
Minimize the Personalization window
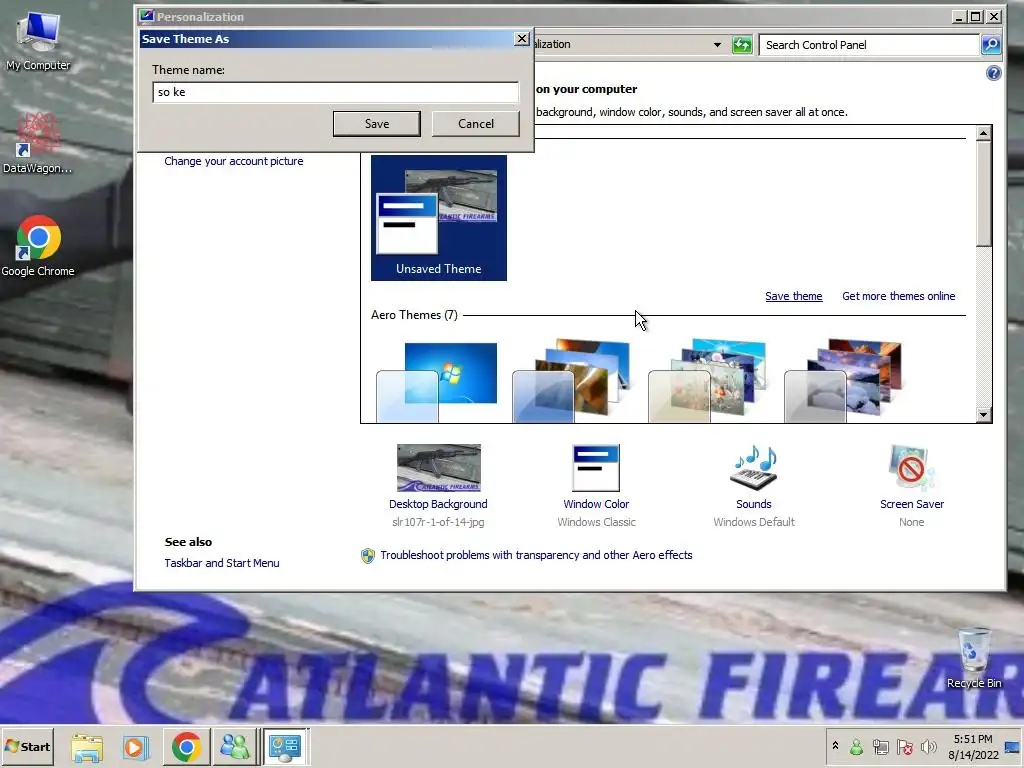click(x=958, y=16)
